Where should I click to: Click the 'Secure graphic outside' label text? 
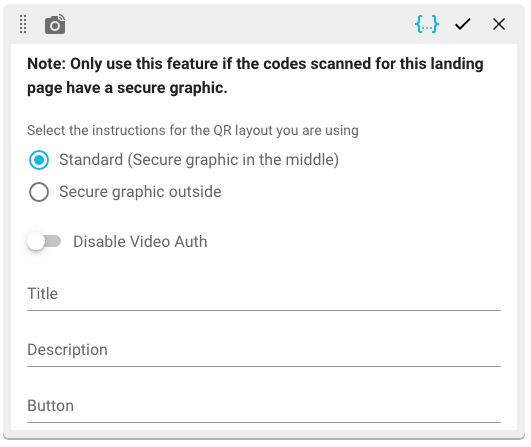click(x=140, y=192)
